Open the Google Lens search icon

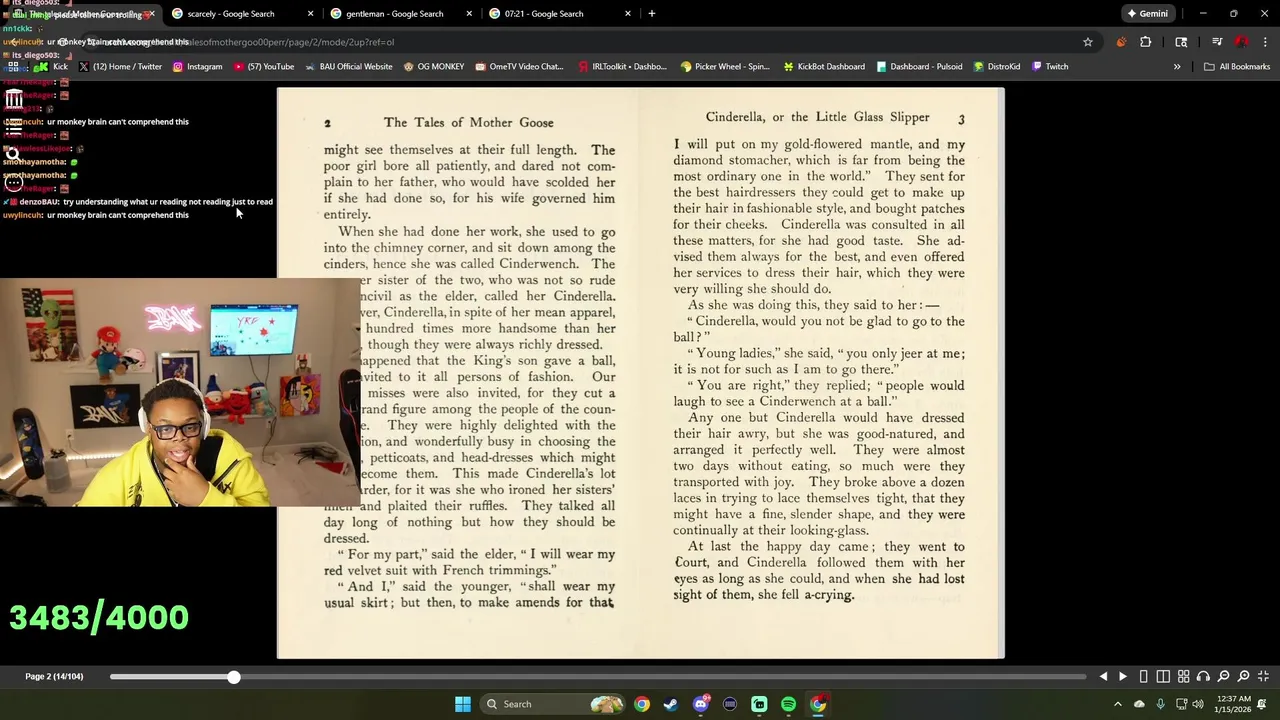click(x=1181, y=42)
